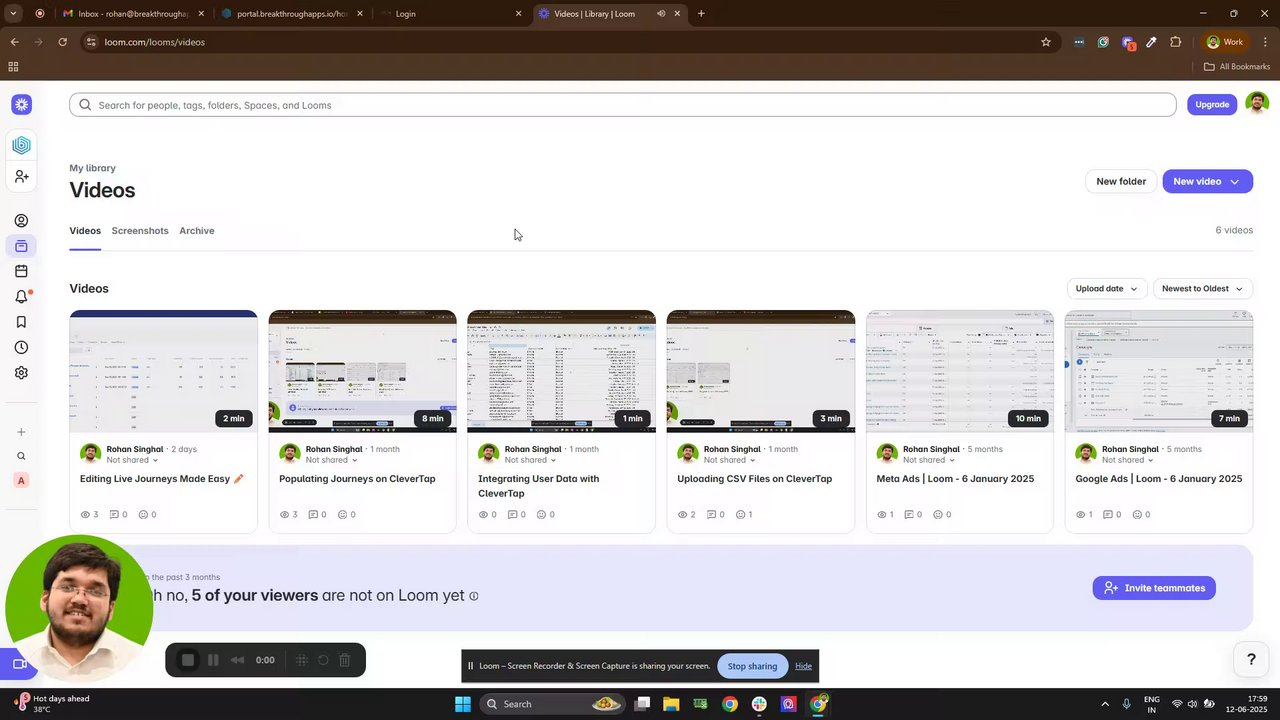Open the browser extensions puzzle icon
Image resolution: width=1280 pixels, height=720 pixels.
click(1175, 42)
